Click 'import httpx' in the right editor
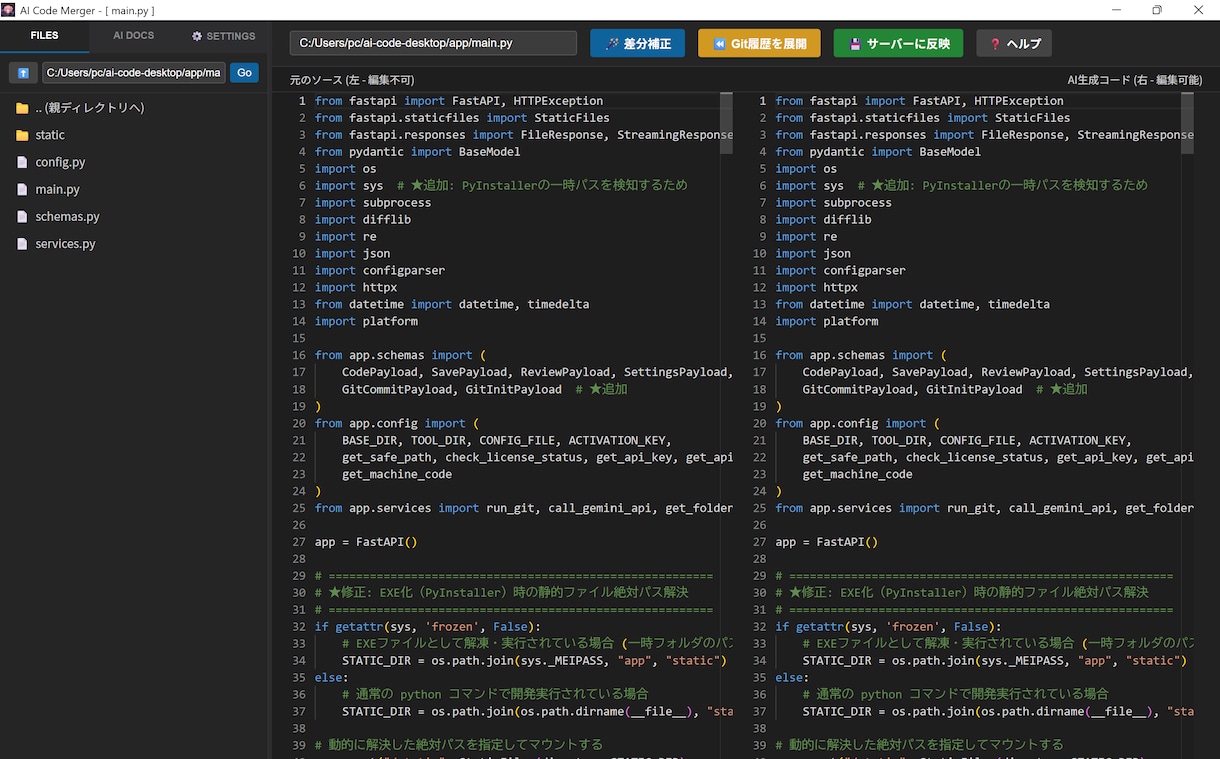 tap(816, 287)
